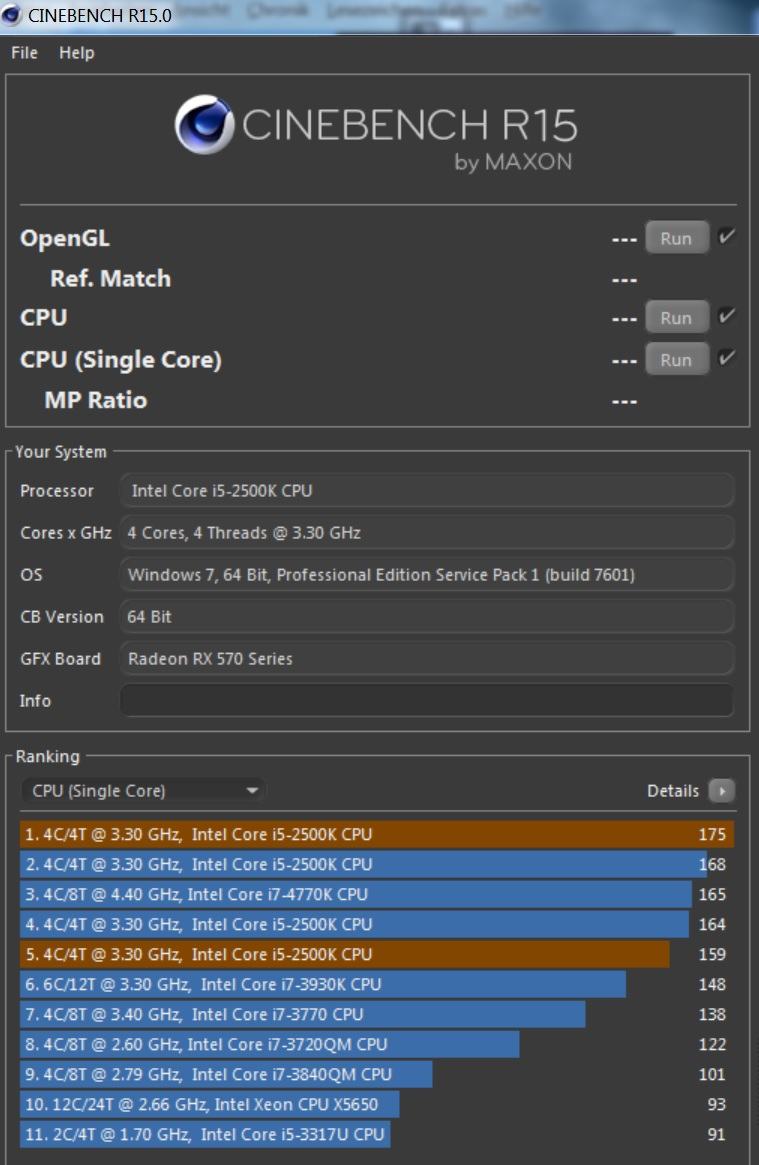This screenshot has height=1165, width=759.
Task: Select the Core i7-4770K ranking bar
Action: 355,894
